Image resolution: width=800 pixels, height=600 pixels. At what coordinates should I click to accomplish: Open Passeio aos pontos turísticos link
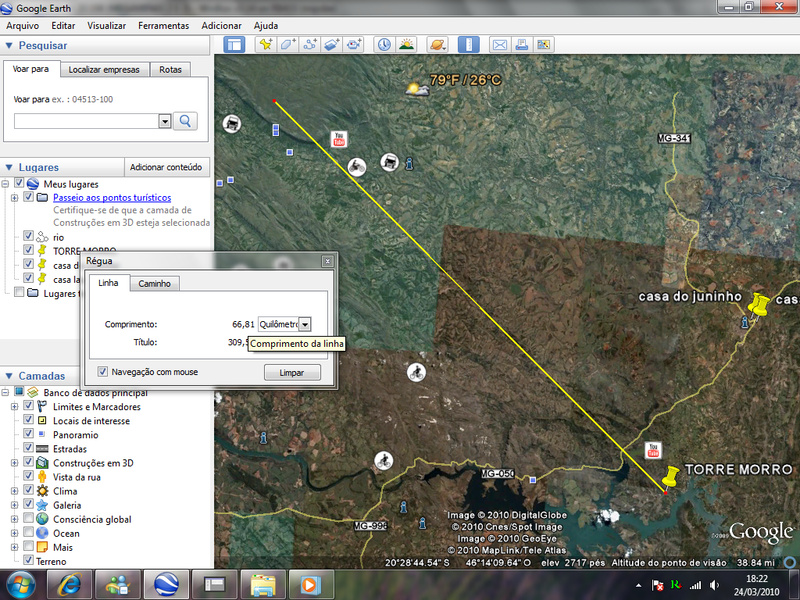pos(112,197)
